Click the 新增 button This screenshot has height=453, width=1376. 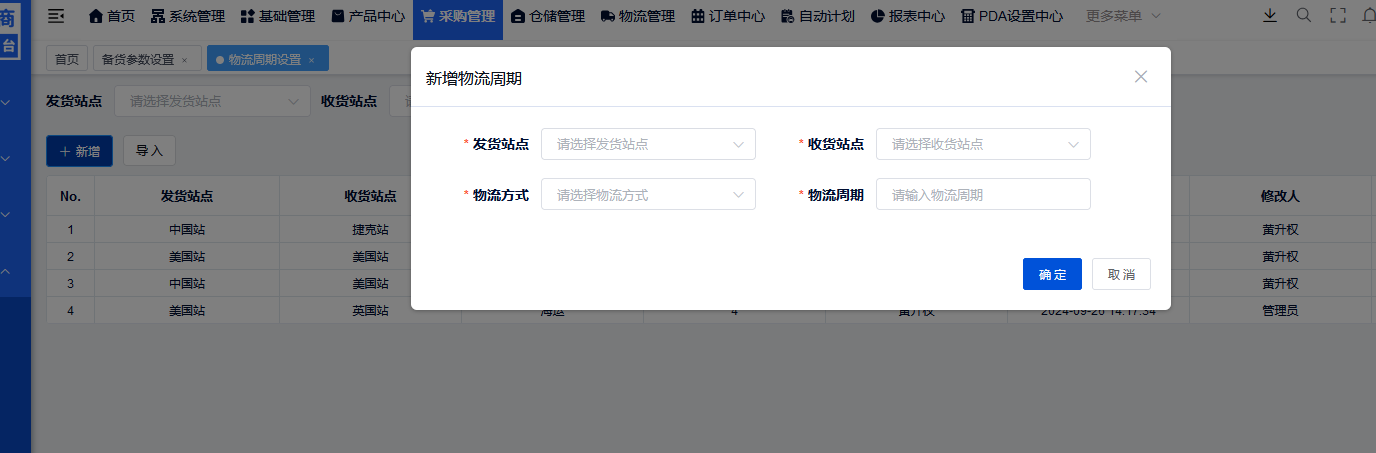click(x=79, y=151)
